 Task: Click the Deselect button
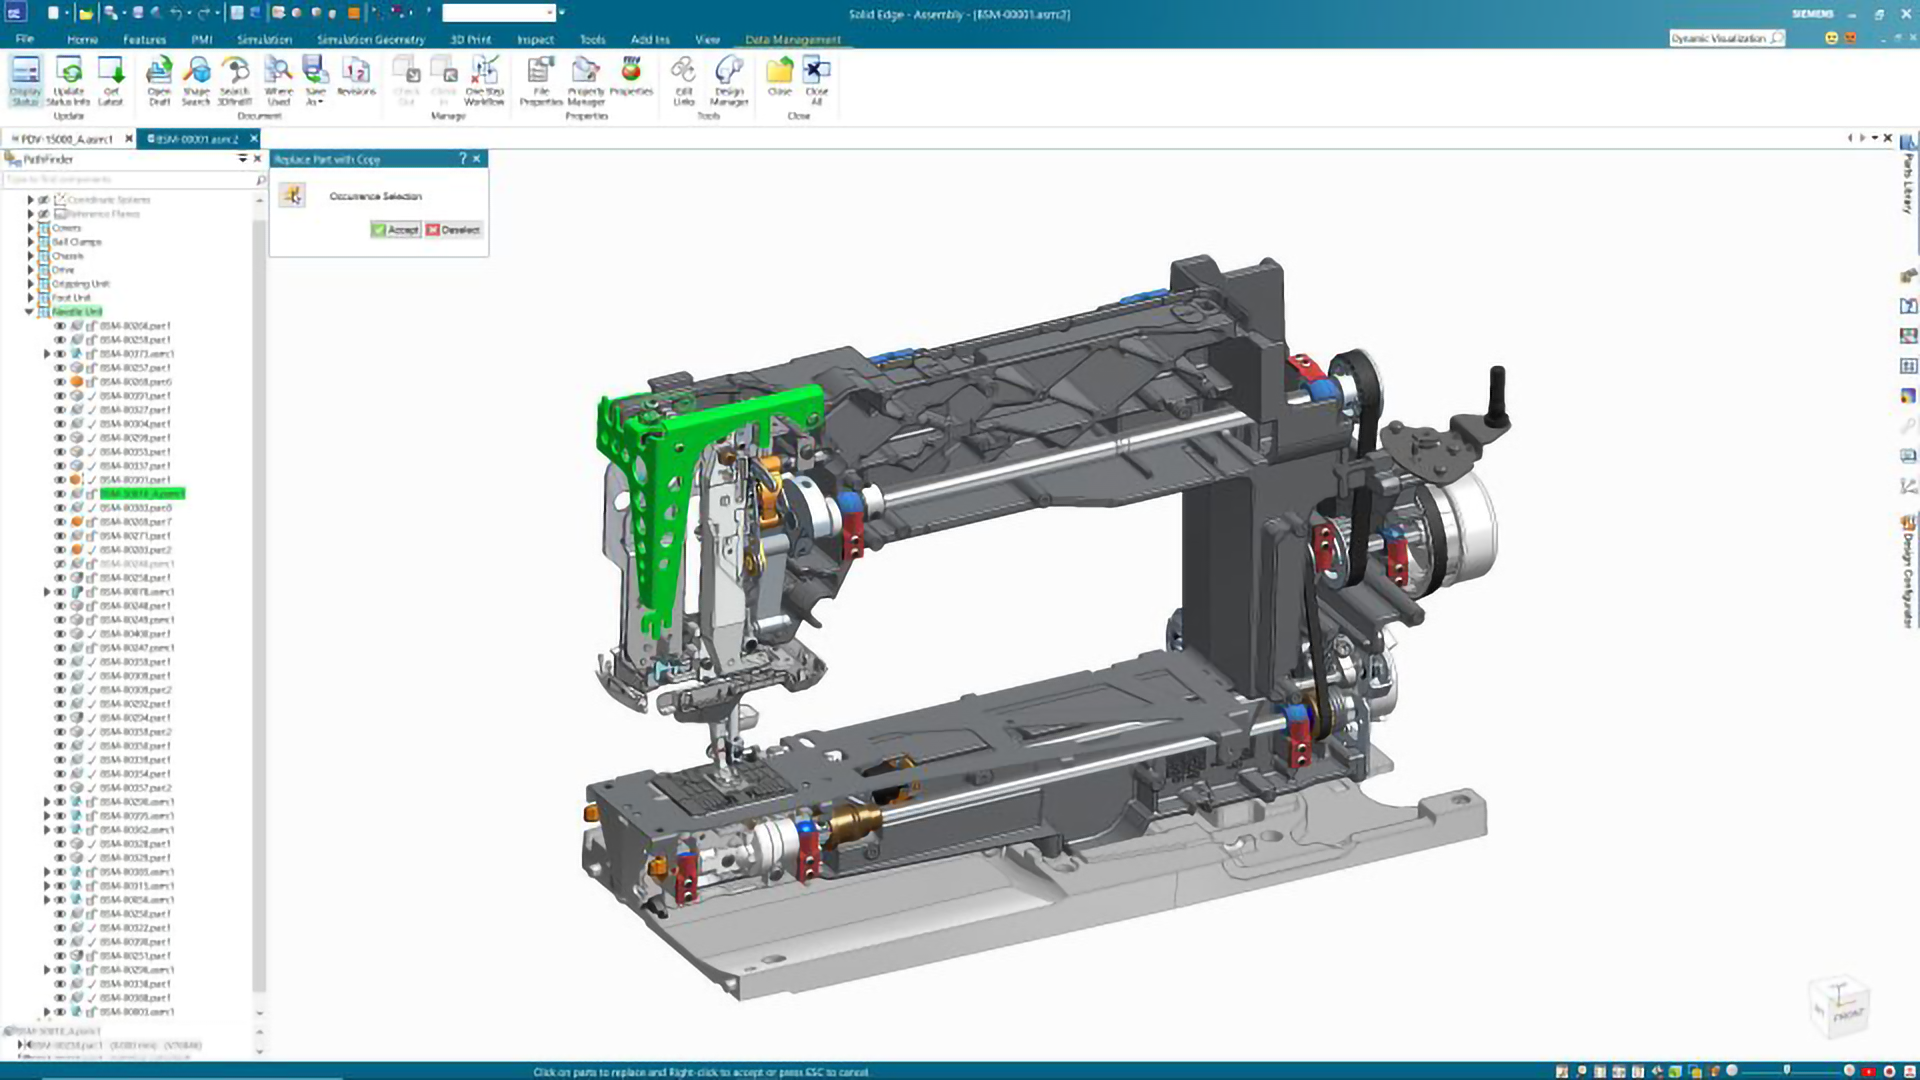453,230
